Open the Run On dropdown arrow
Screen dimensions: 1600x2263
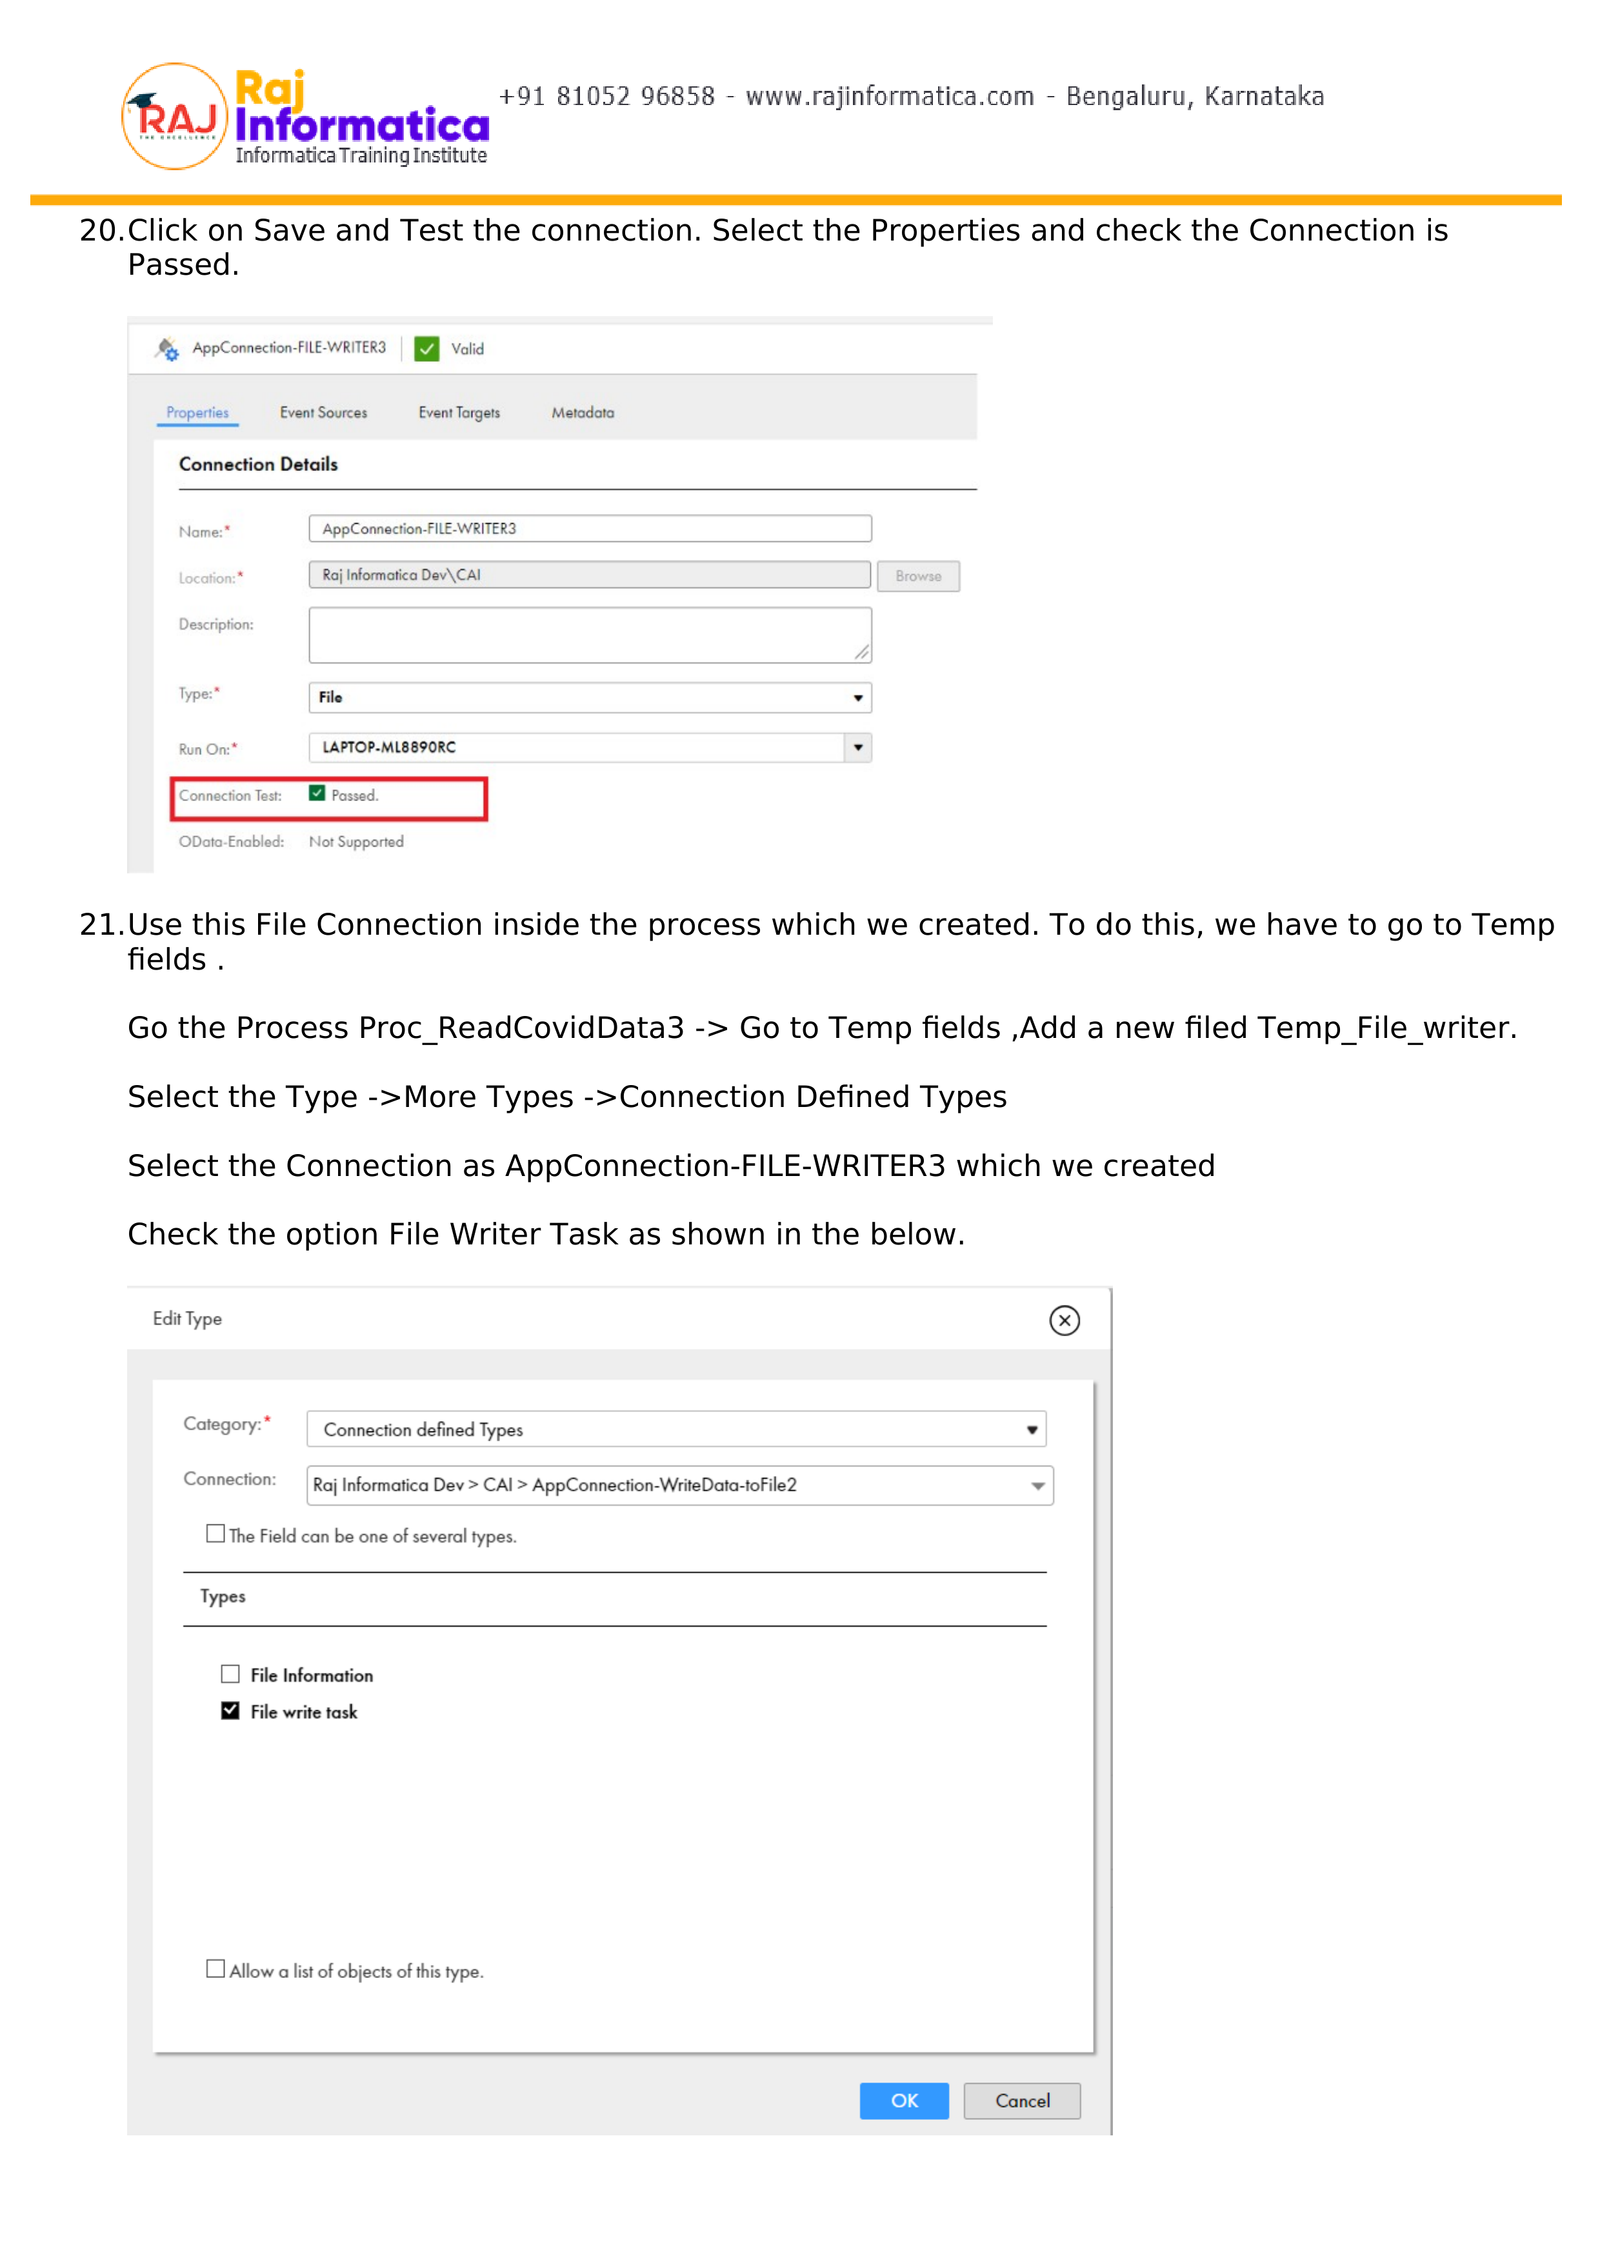click(857, 748)
